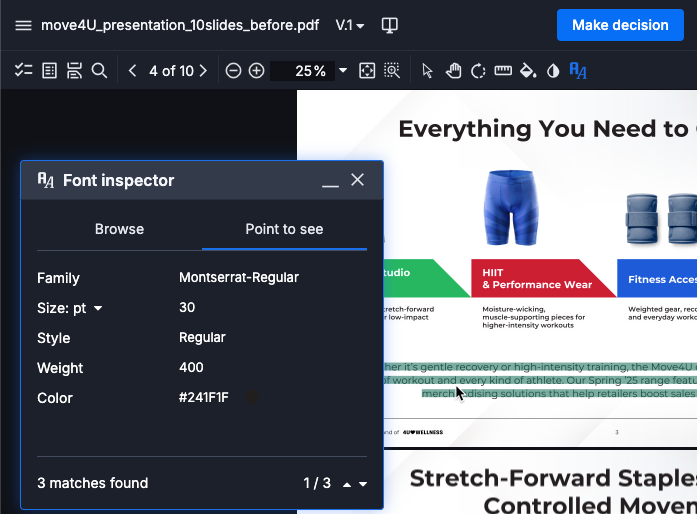The image size is (697, 514).
Task: Click the green Studio banner
Action: pos(427,278)
